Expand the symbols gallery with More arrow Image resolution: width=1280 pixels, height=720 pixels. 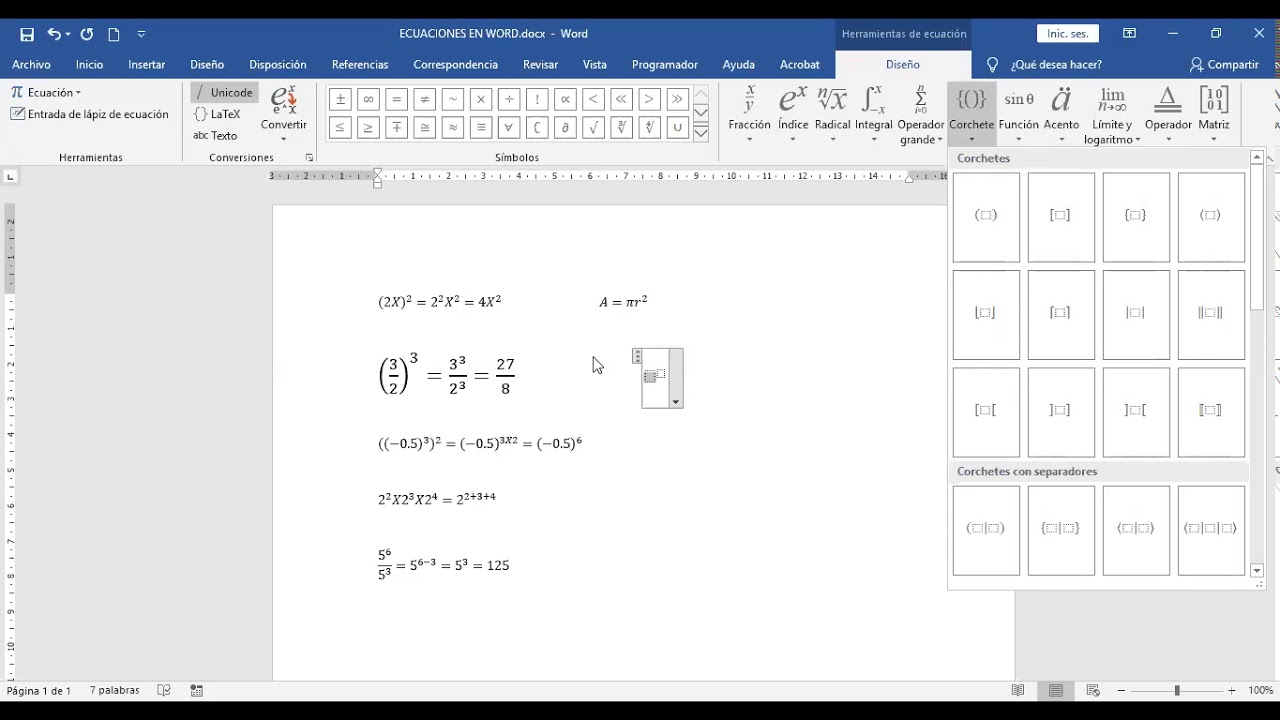[x=701, y=132]
